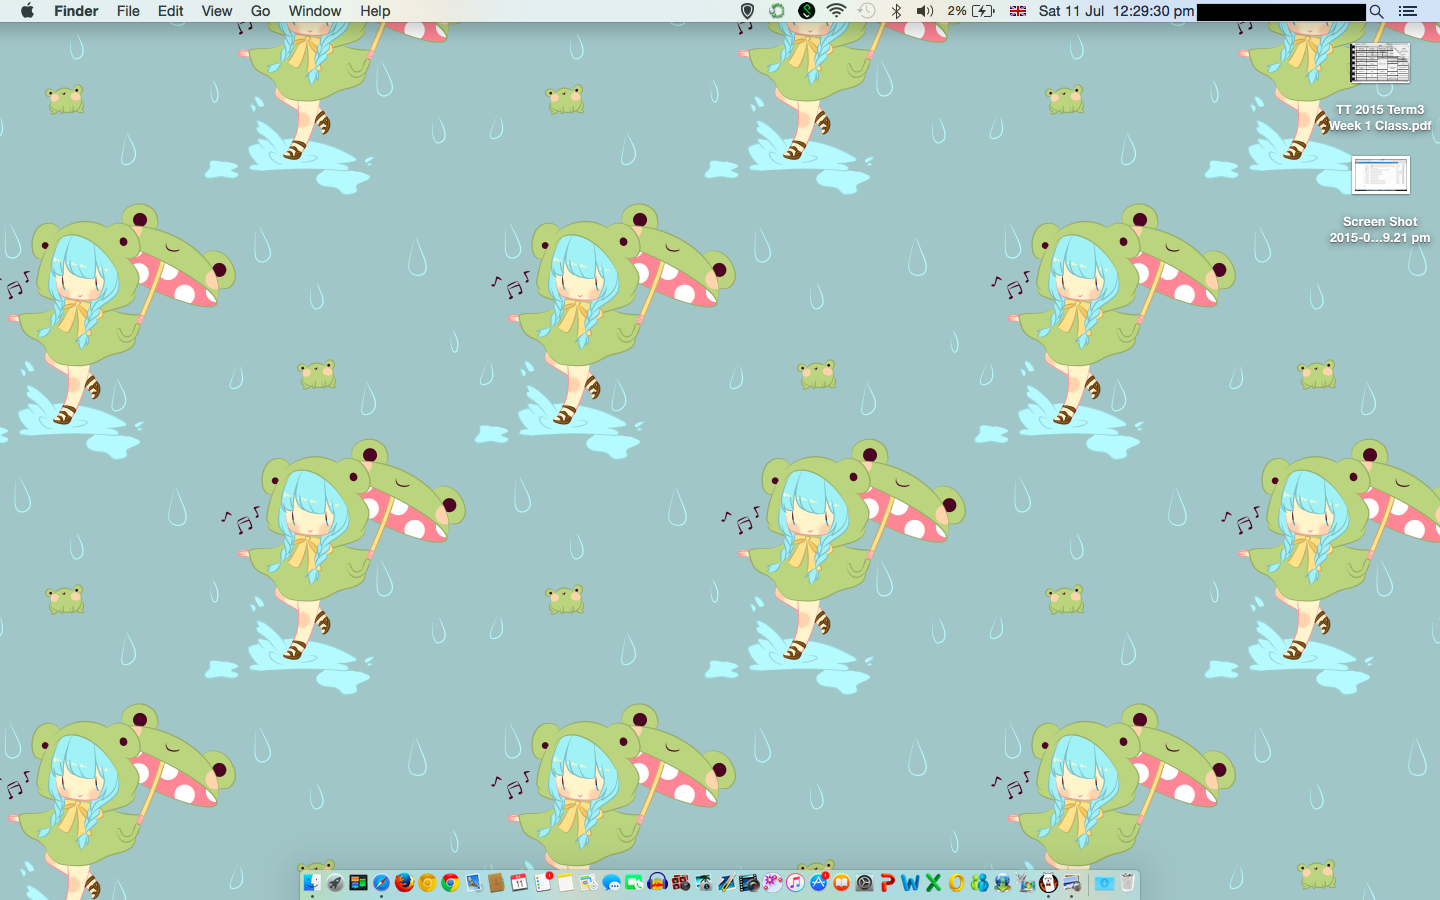
Task: Open Calendar showing 11 in Dock
Action: click(x=519, y=883)
